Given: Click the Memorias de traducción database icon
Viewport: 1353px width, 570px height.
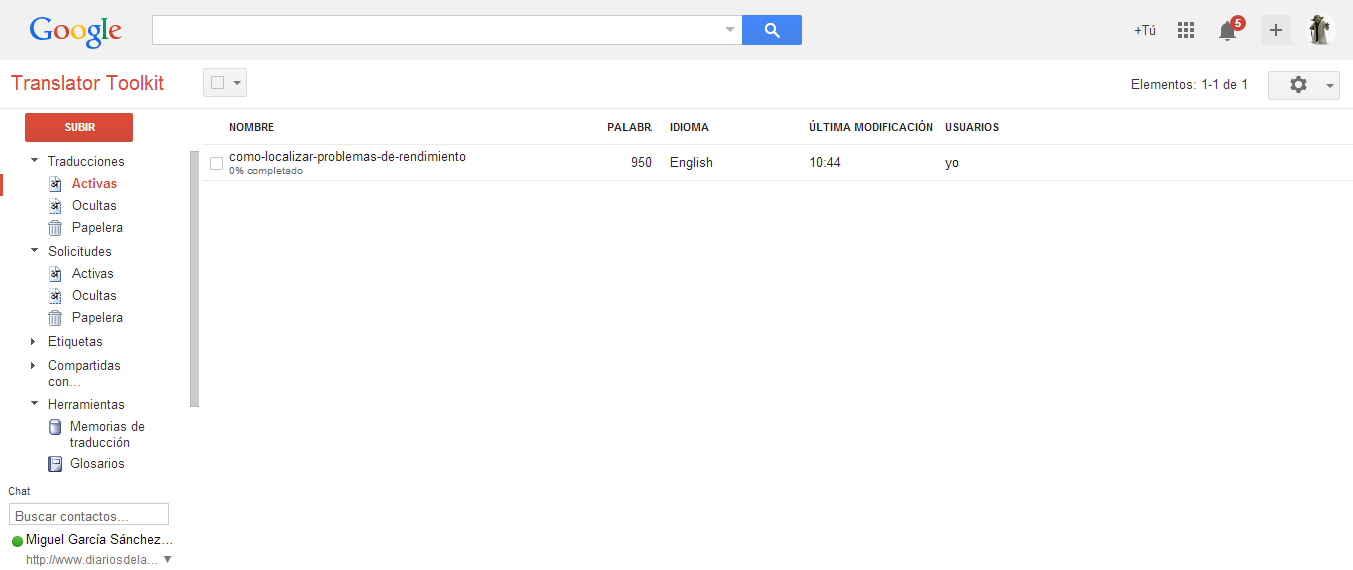Looking at the screenshot, I should click(56, 427).
